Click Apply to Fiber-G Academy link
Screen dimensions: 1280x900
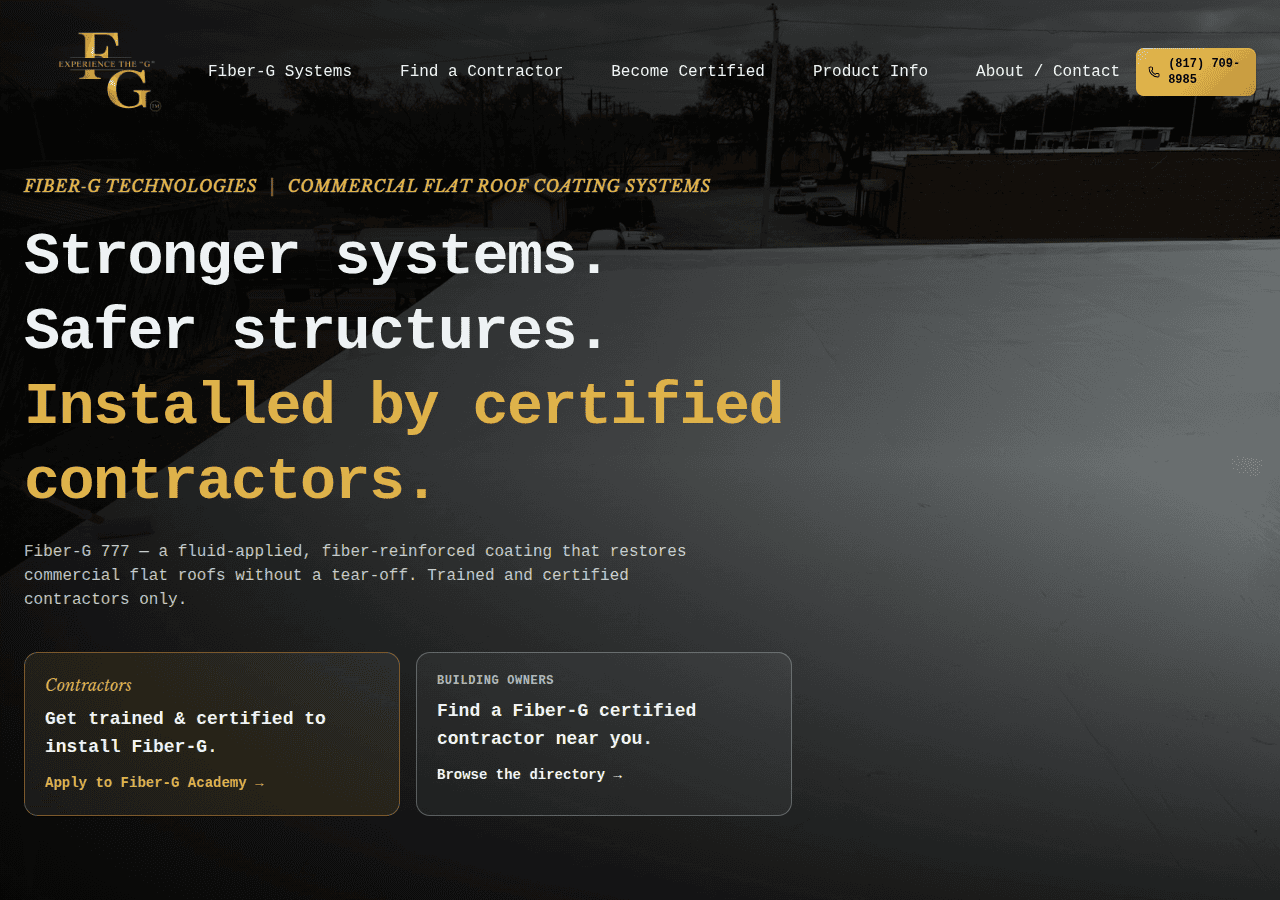[154, 783]
